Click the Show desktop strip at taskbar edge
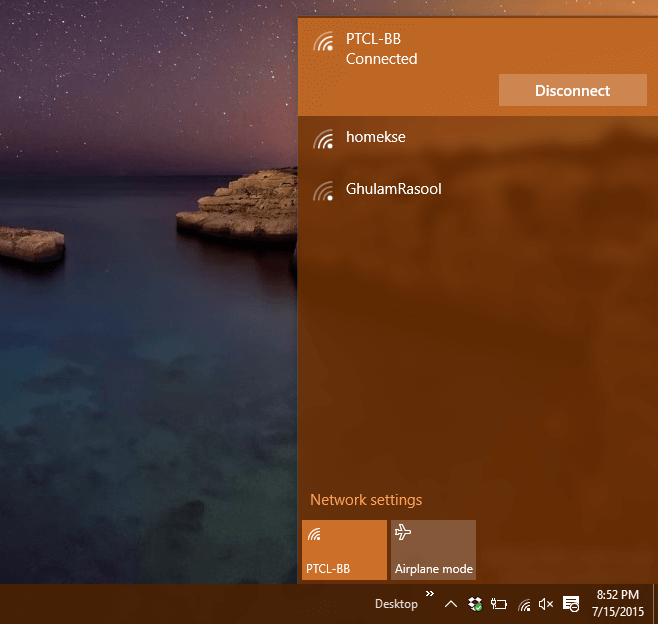Viewport: 658px width, 624px height. [655, 604]
